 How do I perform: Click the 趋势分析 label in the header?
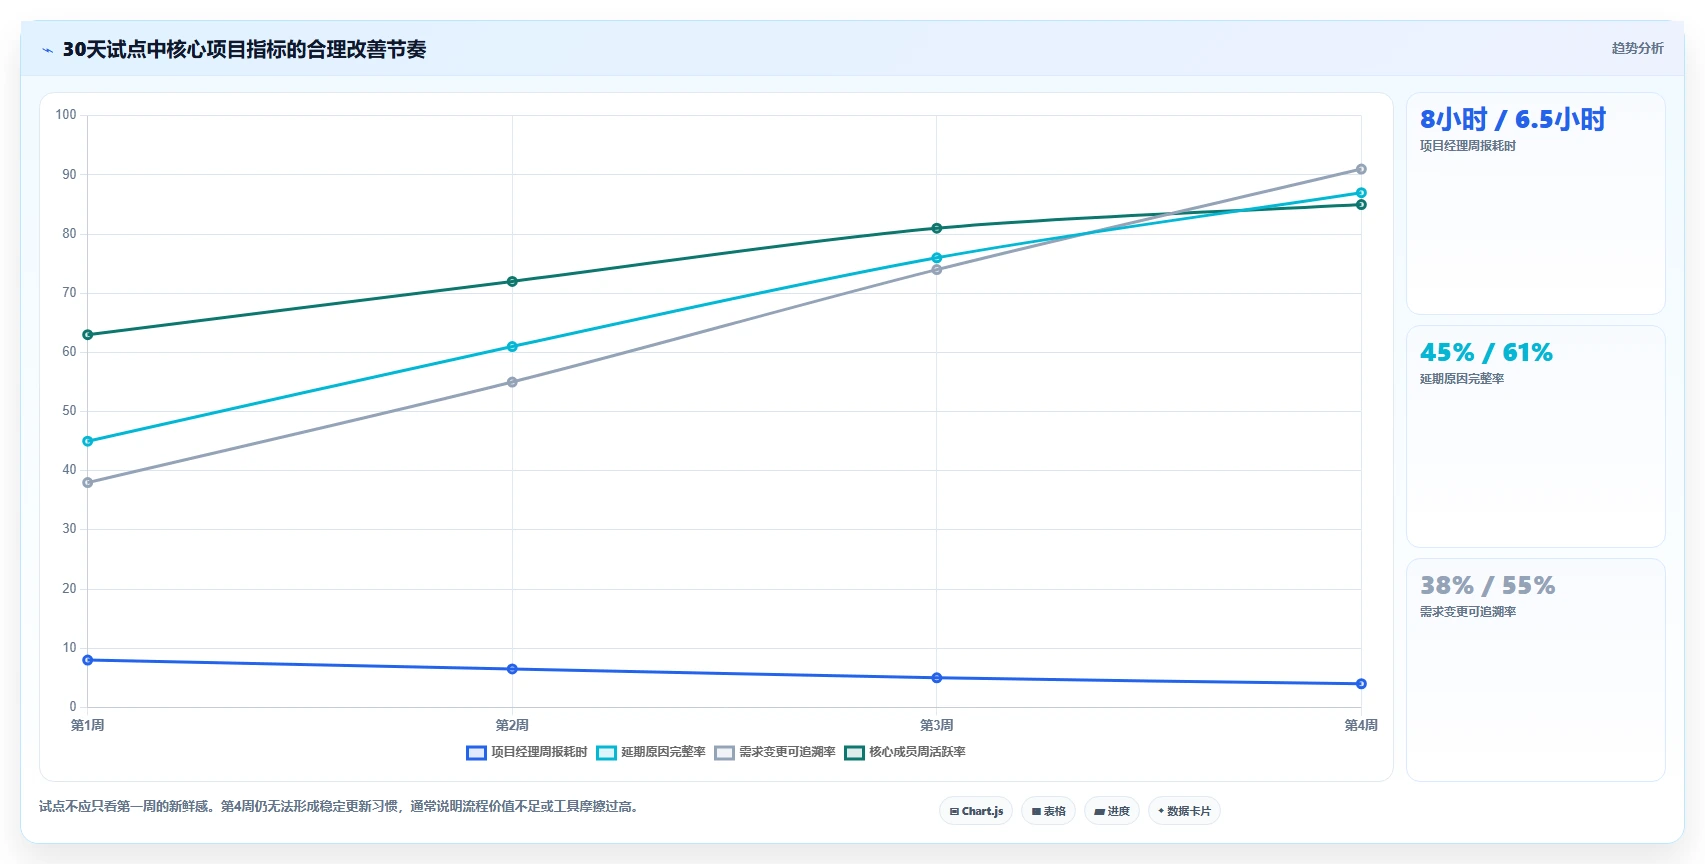(1637, 48)
